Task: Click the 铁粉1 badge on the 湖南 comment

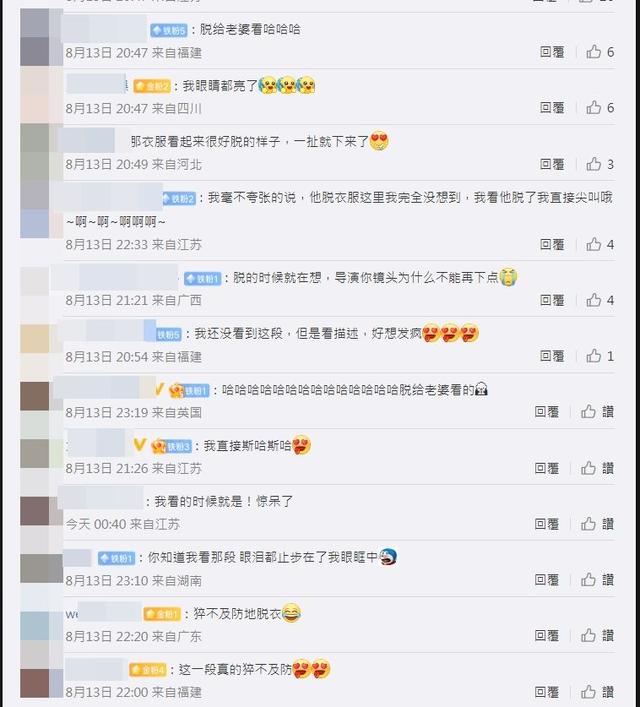Action: tap(116, 559)
